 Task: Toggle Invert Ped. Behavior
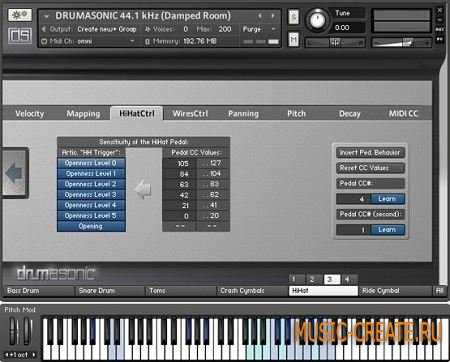(370, 153)
